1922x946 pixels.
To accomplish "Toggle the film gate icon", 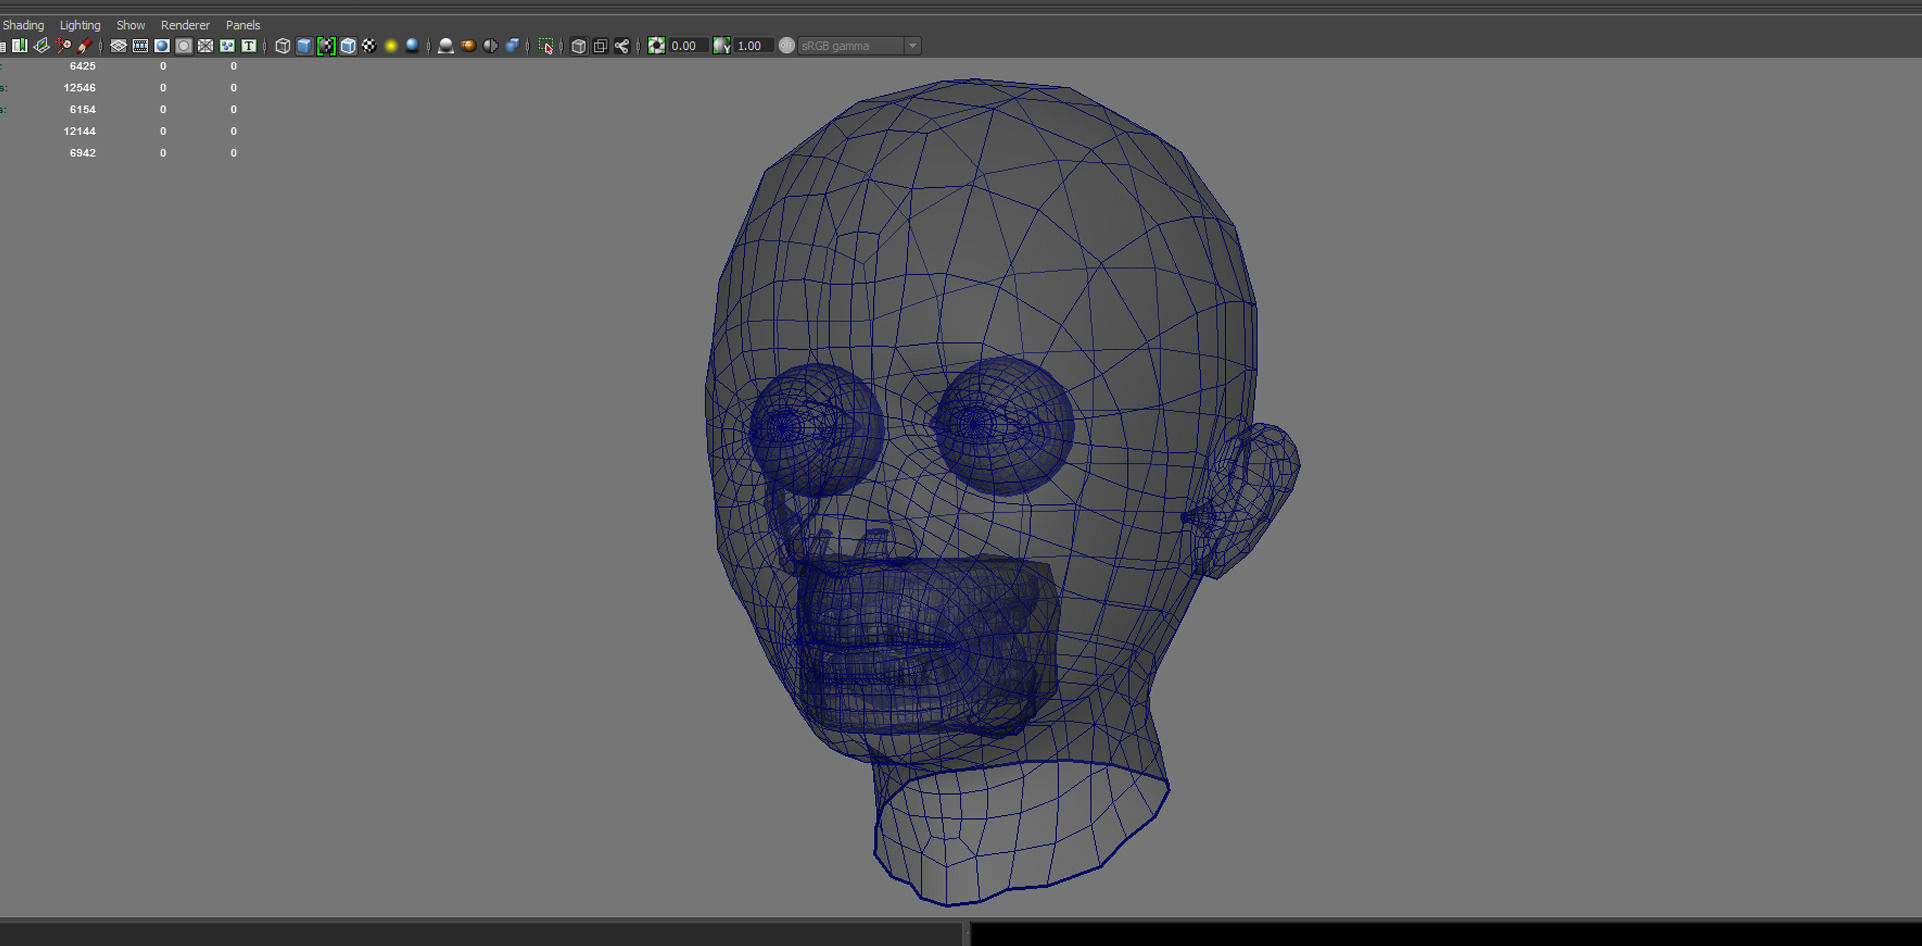I will 140,46.
